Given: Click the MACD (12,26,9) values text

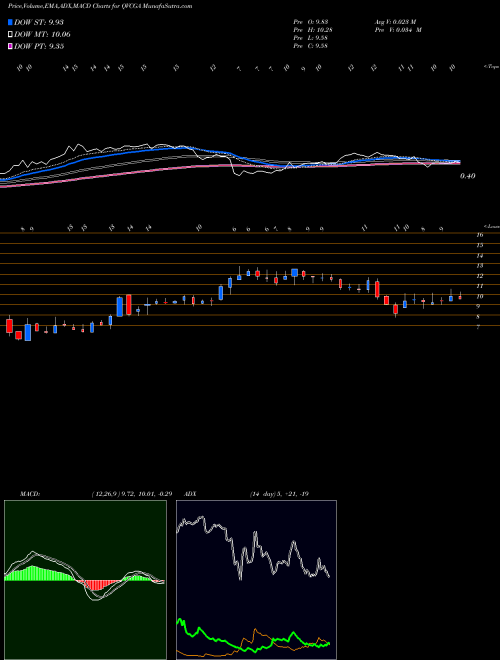Looking at the screenshot, I should coord(131,494).
